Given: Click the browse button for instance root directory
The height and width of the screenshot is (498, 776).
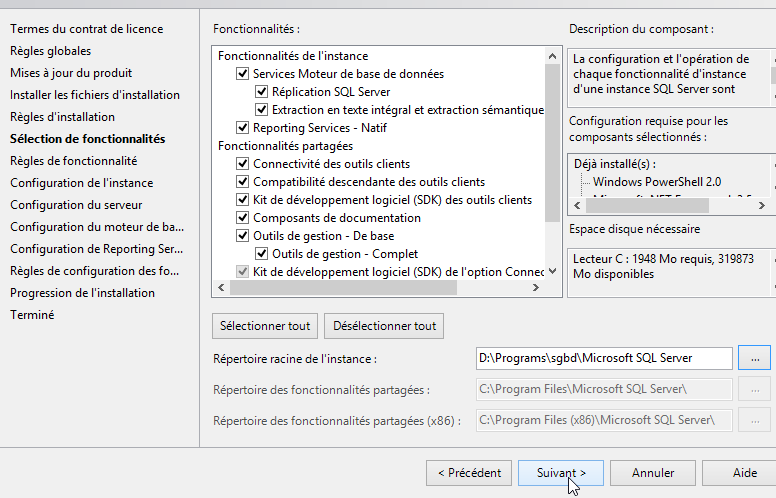Looking at the screenshot, I should (755, 358).
